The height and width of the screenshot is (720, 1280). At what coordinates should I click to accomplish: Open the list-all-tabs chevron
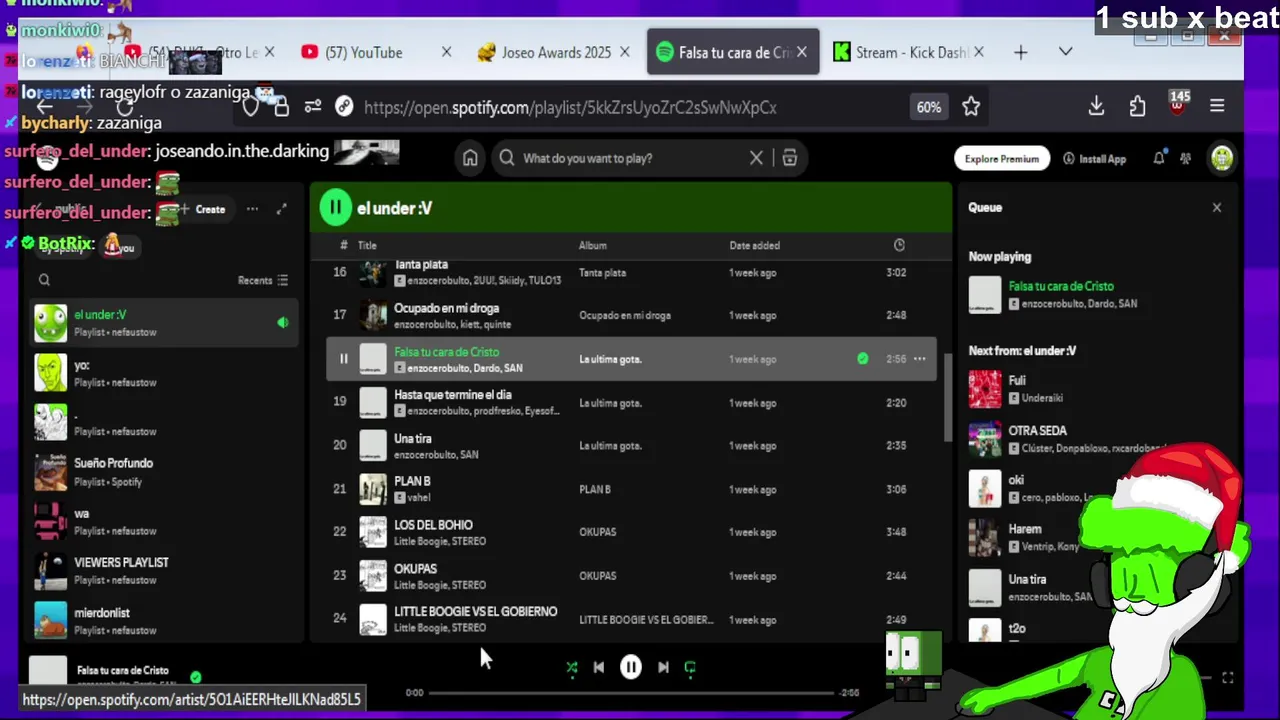pyautogui.click(x=1066, y=52)
